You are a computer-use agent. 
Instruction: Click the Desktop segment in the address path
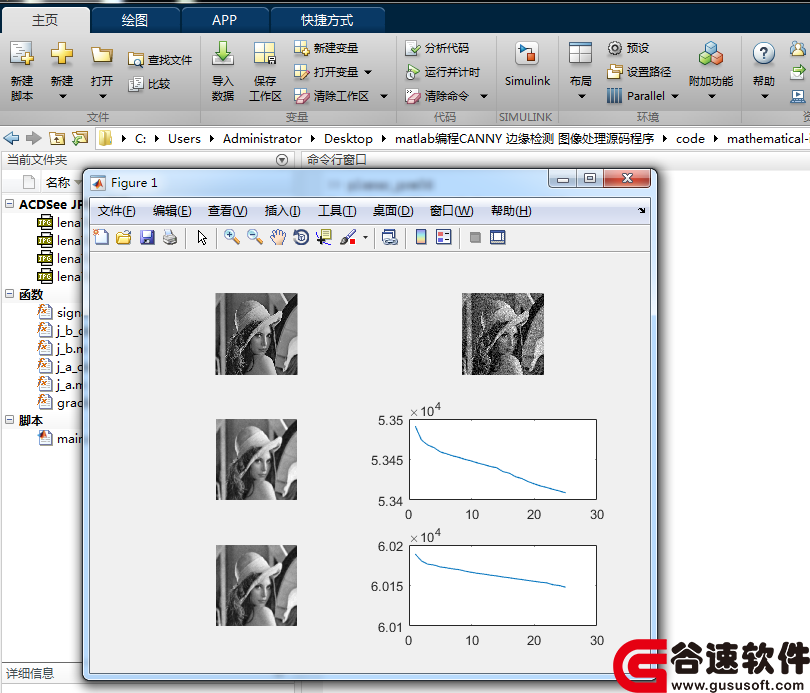click(348, 139)
